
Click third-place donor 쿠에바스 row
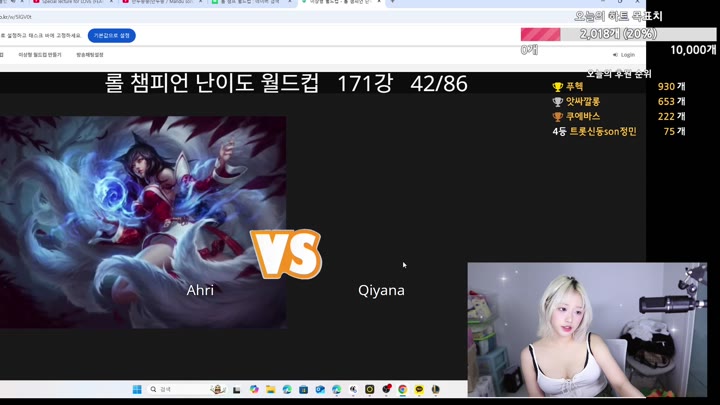coord(619,117)
